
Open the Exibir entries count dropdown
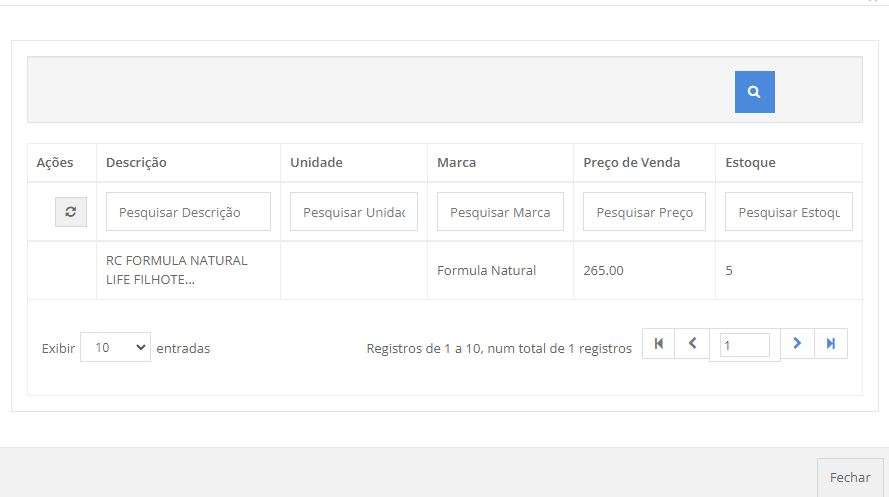click(115, 348)
